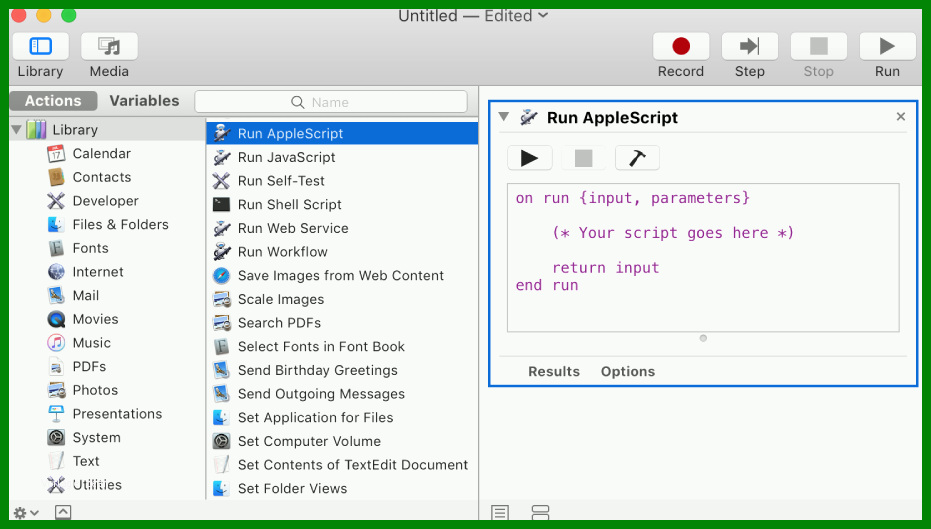The image size is (931, 529).
Task: Select Mail category in Library
Action: pyautogui.click(x=86, y=296)
